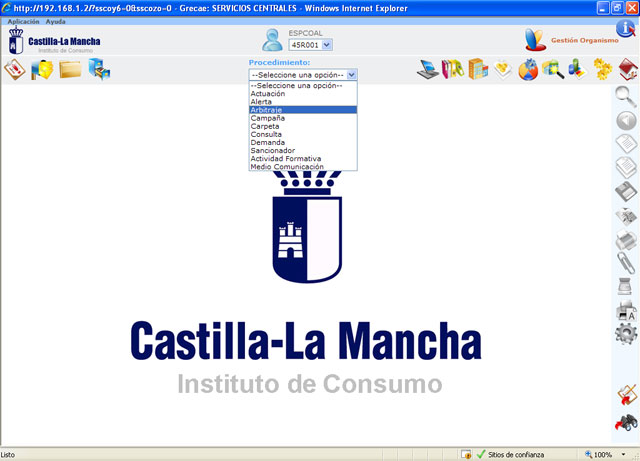Choose Medio Comunicación from the list
This screenshot has width=640, height=461.
(303, 167)
